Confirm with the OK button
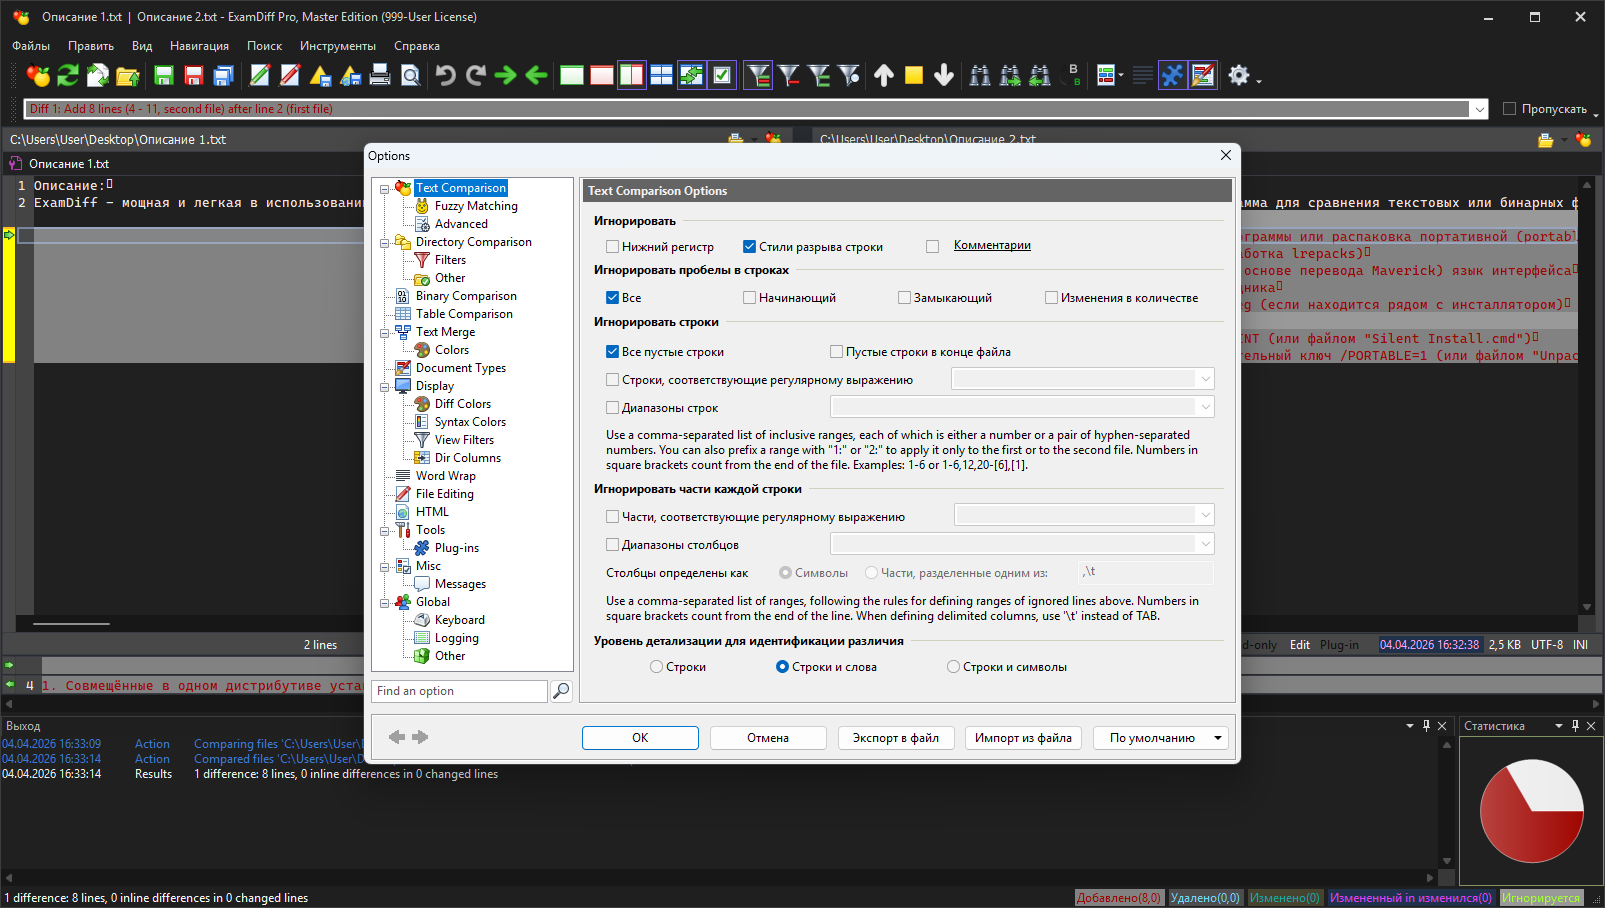Screen dimensions: 1605x908 pos(640,738)
